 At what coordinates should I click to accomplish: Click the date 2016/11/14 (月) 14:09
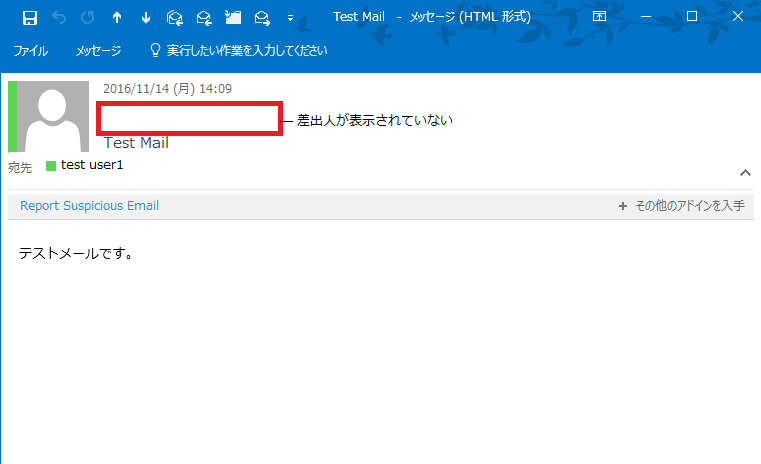tap(167, 89)
